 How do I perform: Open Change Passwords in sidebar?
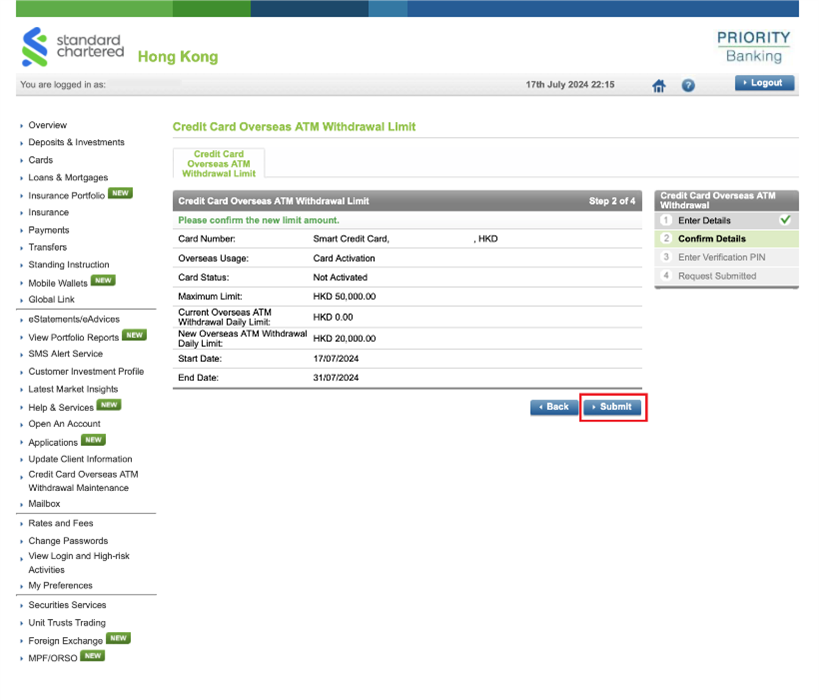tap(67, 541)
